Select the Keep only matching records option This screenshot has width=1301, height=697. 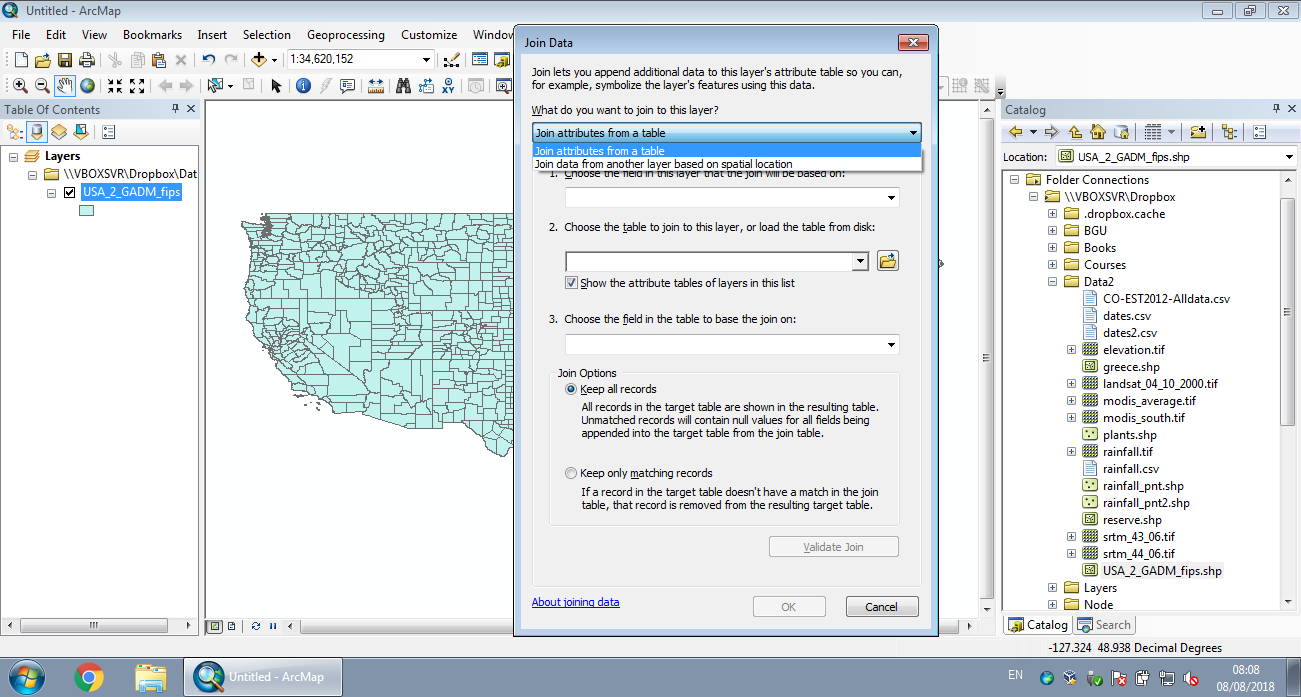[x=570, y=473]
